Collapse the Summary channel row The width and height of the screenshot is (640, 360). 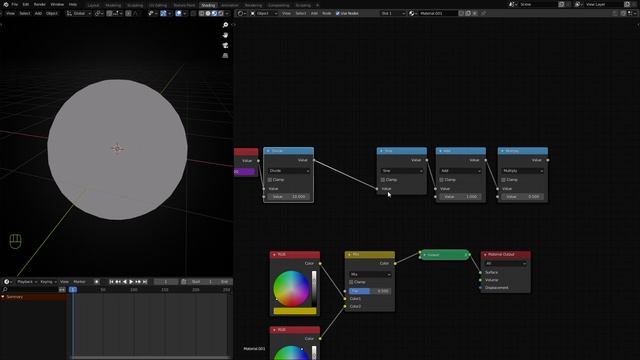point(3,297)
